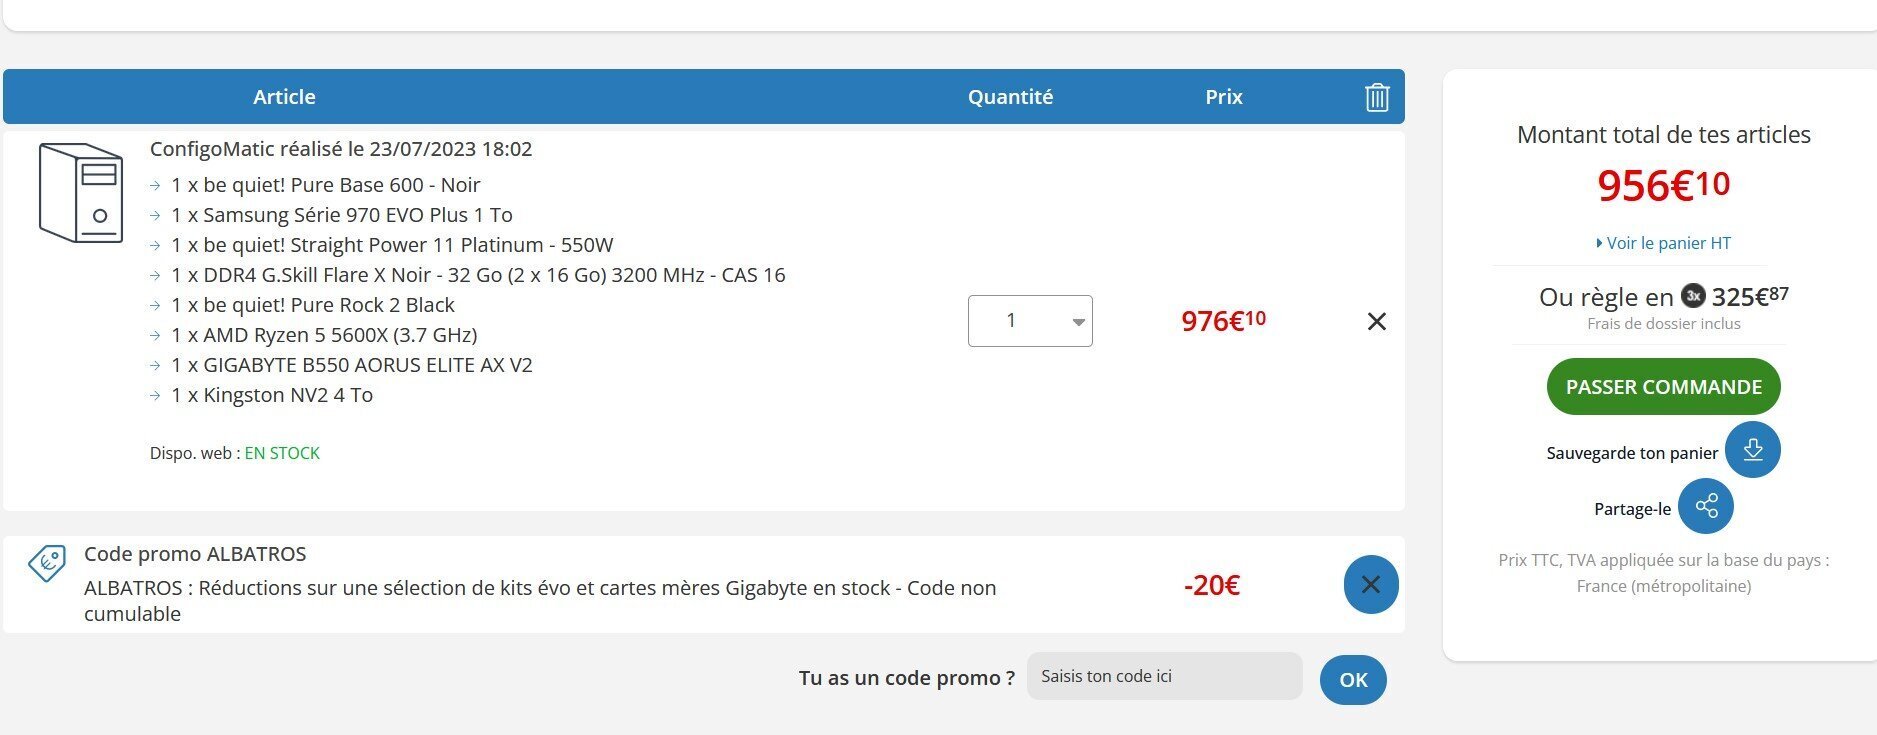Save the cart with download icon

tap(1752, 450)
